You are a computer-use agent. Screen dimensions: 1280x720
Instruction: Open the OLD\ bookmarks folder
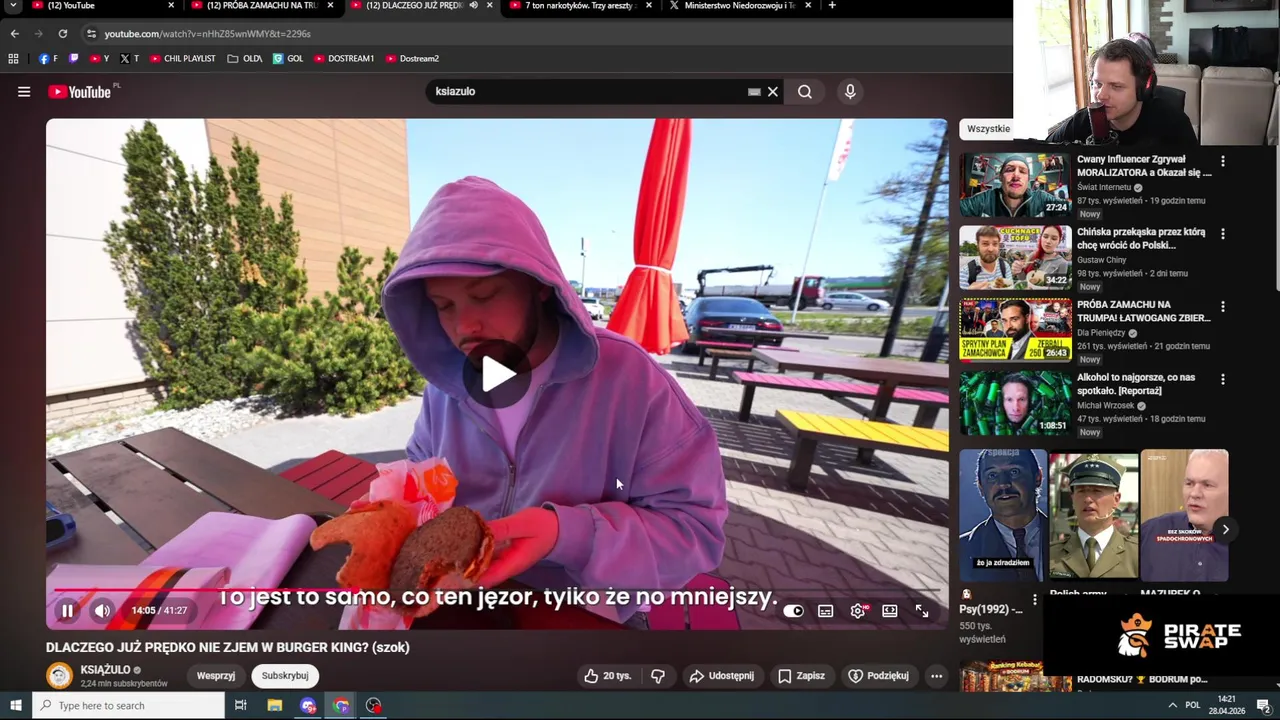point(245,59)
